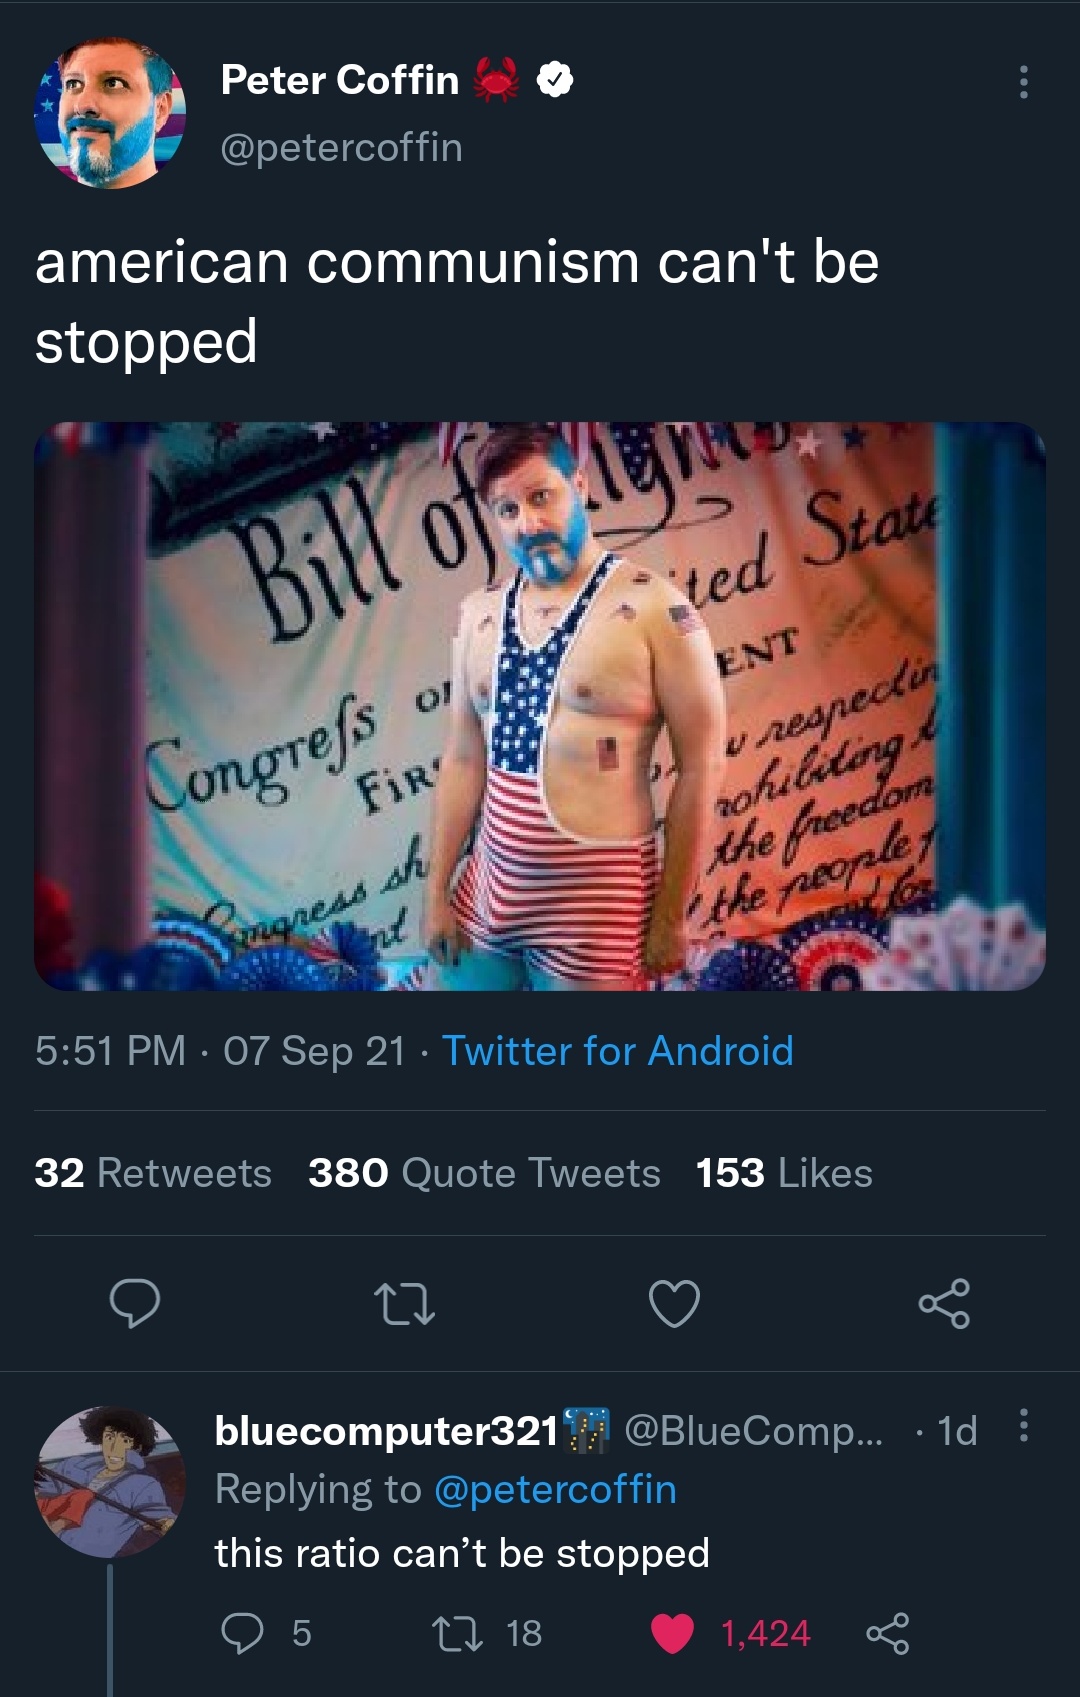Like the main tweet with heart icon
Image resolution: width=1080 pixels, height=1697 pixels.
(x=674, y=1304)
